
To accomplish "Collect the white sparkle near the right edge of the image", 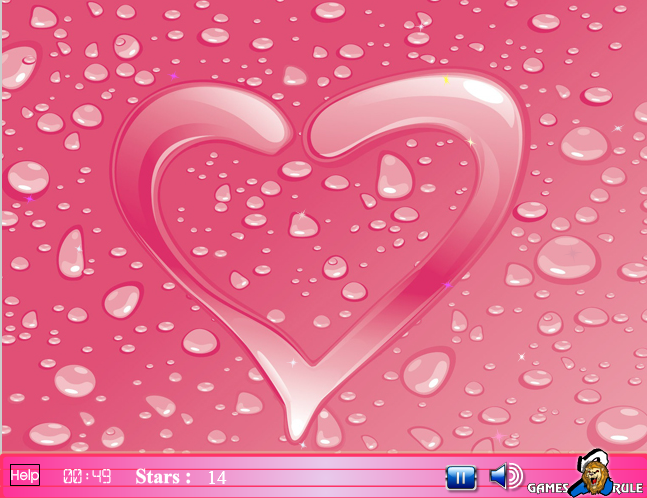I will coord(618,128).
